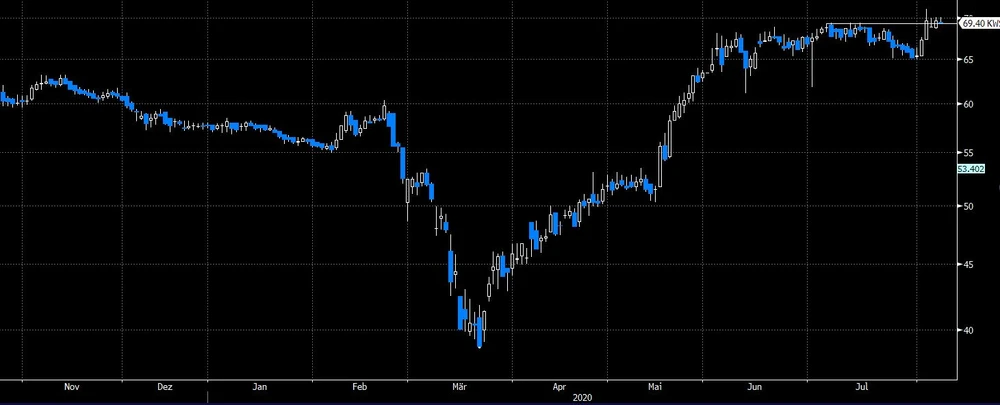Select the Mär month label
1000x405 pixels.
click(x=459, y=385)
